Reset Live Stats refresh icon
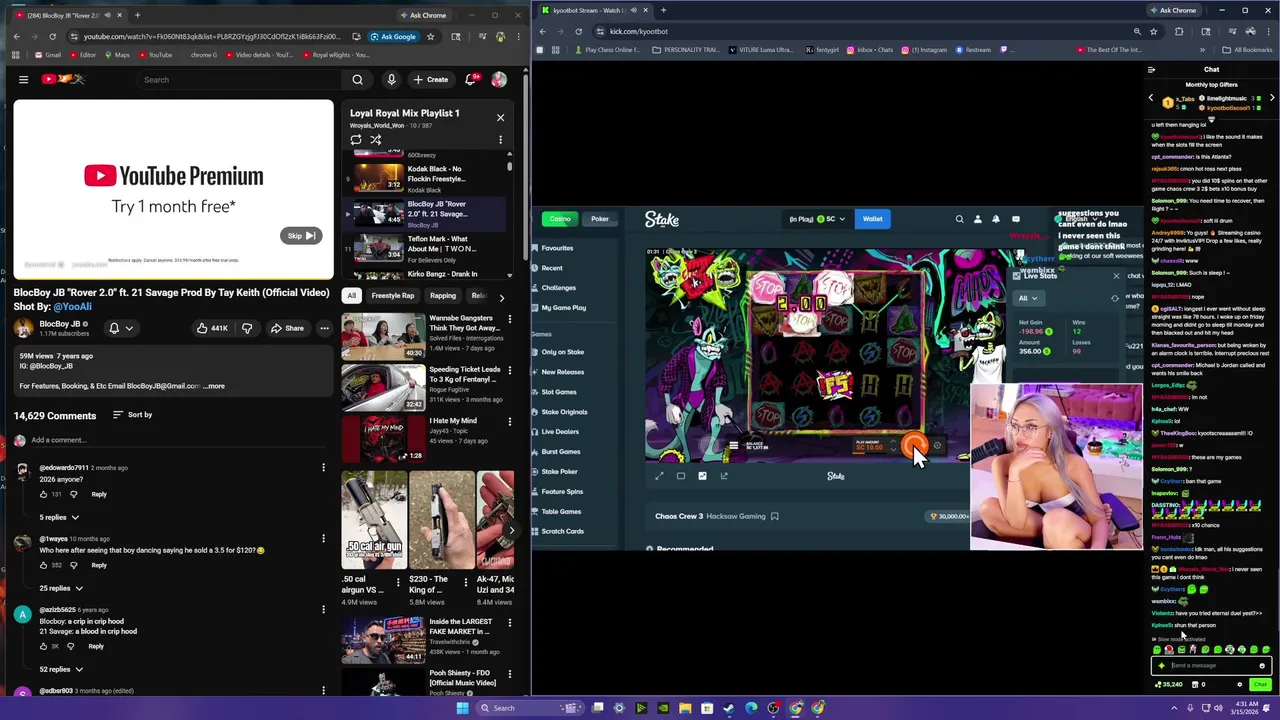The height and width of the screenshot is (720, 1280). point(1115,298)
